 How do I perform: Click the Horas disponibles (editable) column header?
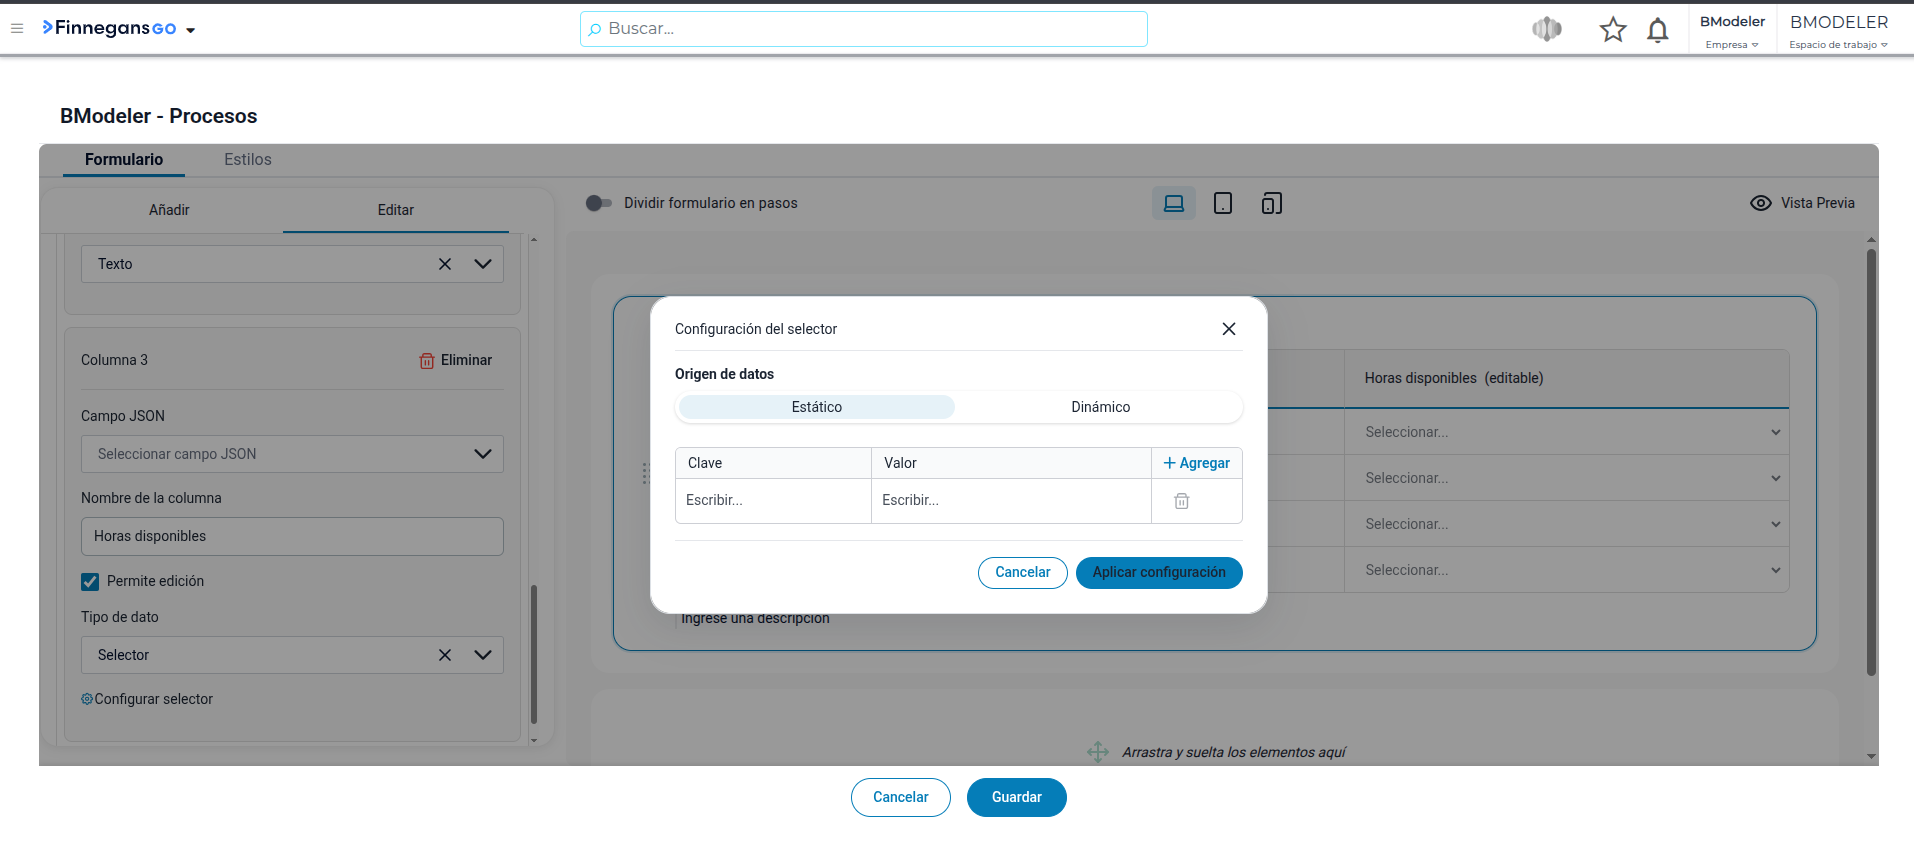1567,378
